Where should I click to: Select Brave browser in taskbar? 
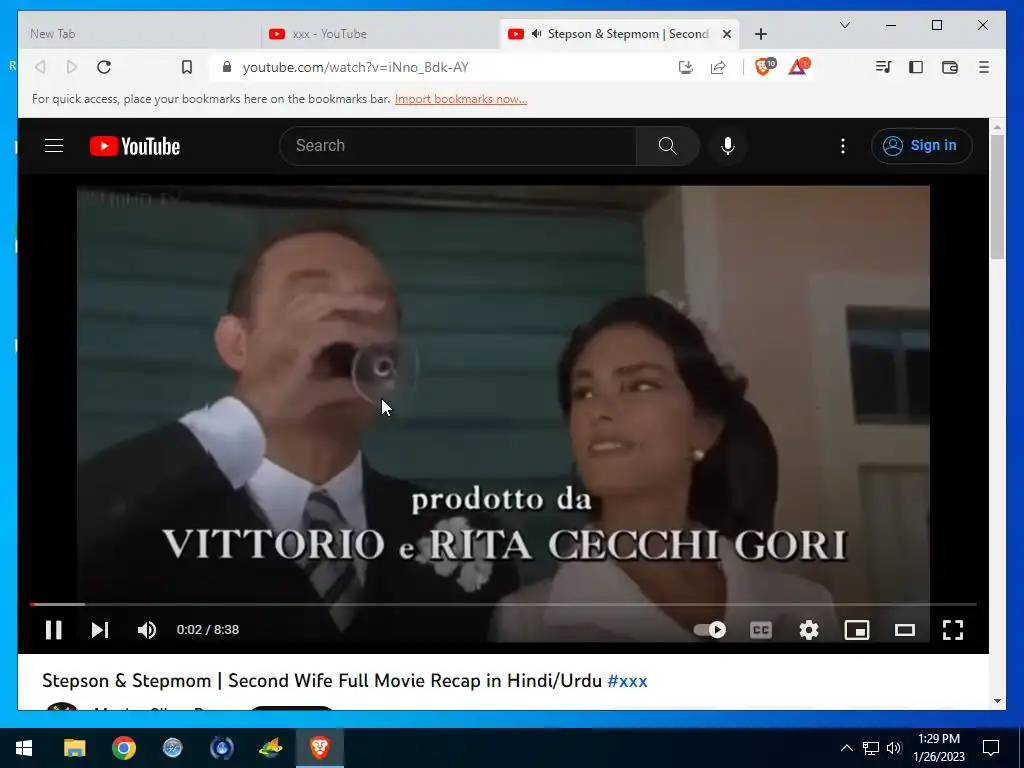[319, 748]
